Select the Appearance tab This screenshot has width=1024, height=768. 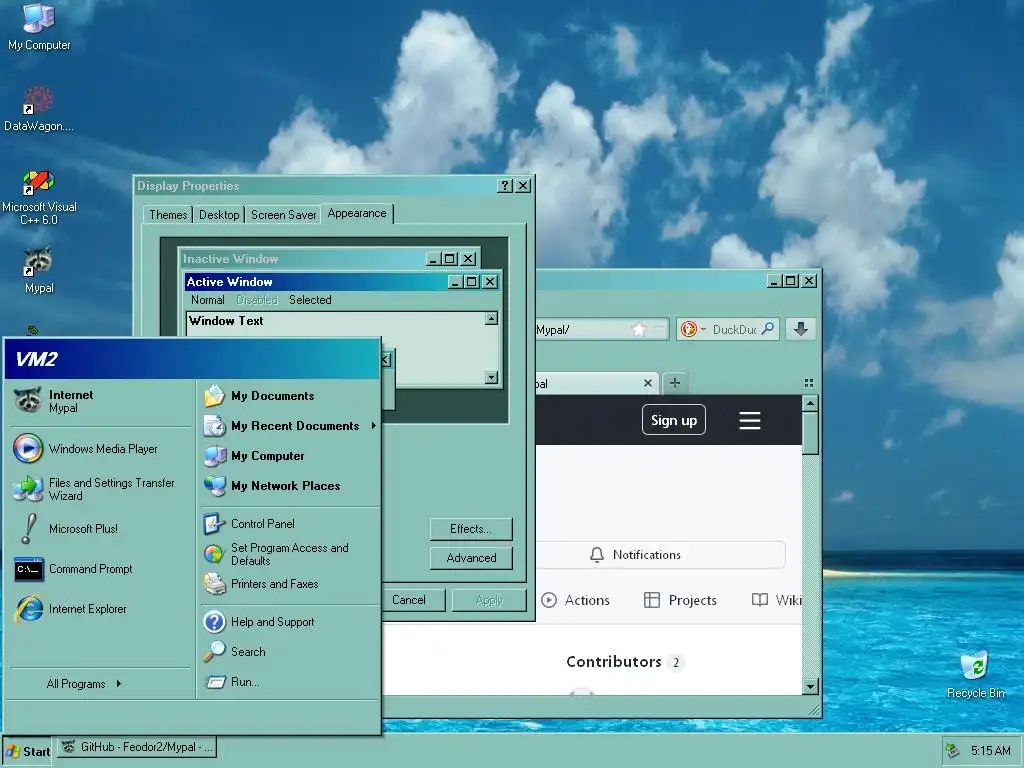click(x=357, y=213)
